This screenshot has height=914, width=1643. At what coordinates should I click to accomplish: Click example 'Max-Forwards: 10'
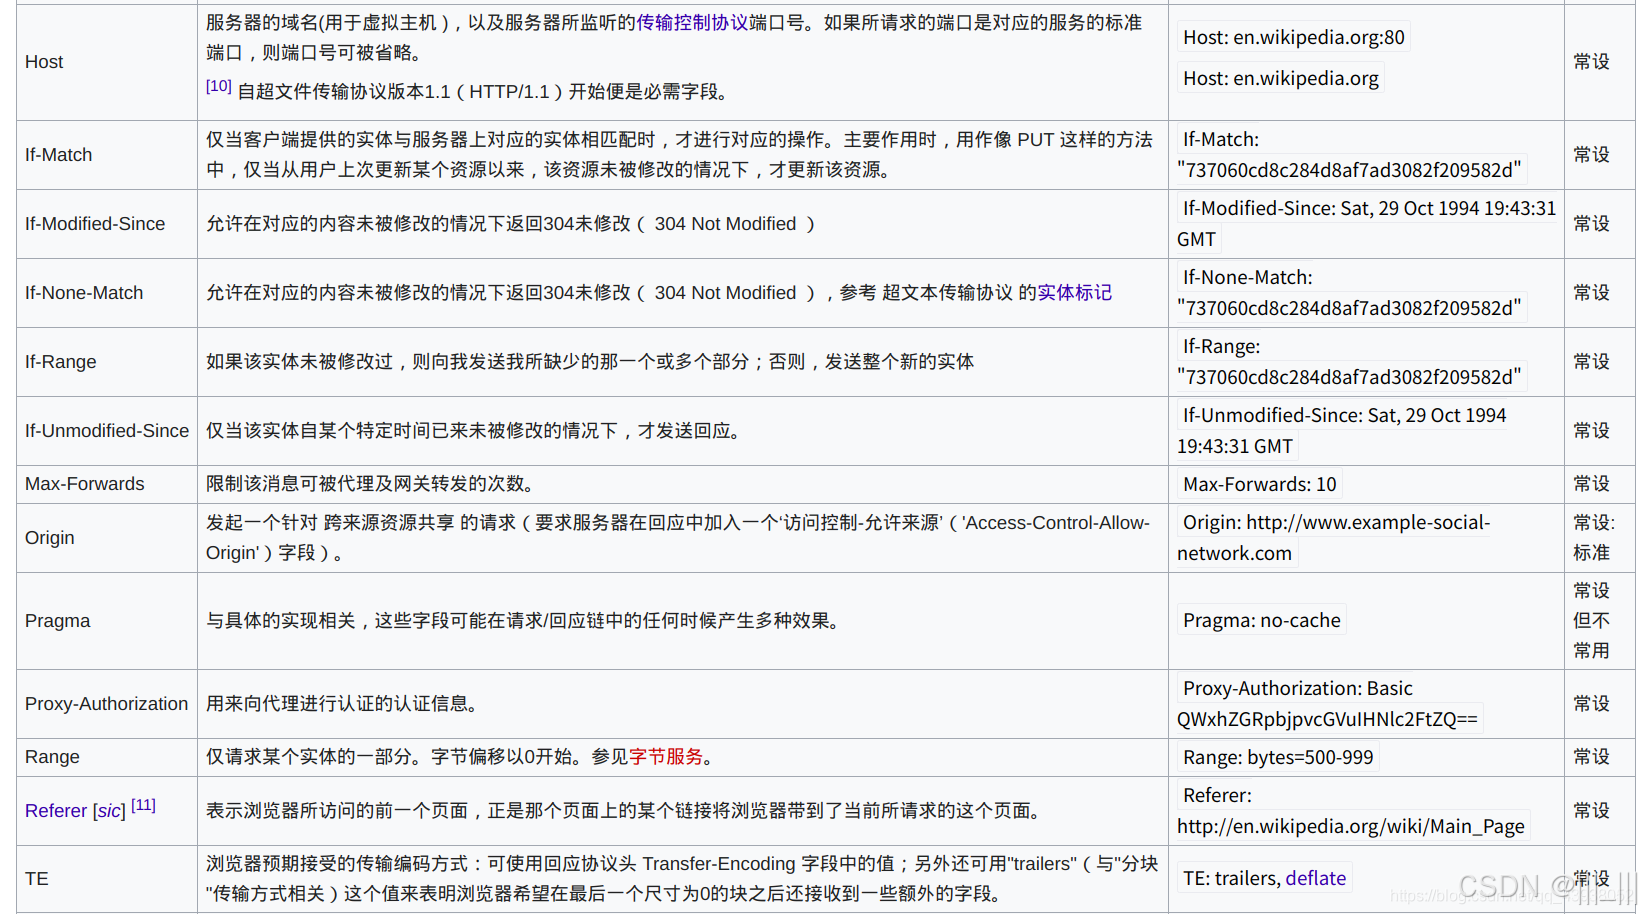tap(1260, 484)
